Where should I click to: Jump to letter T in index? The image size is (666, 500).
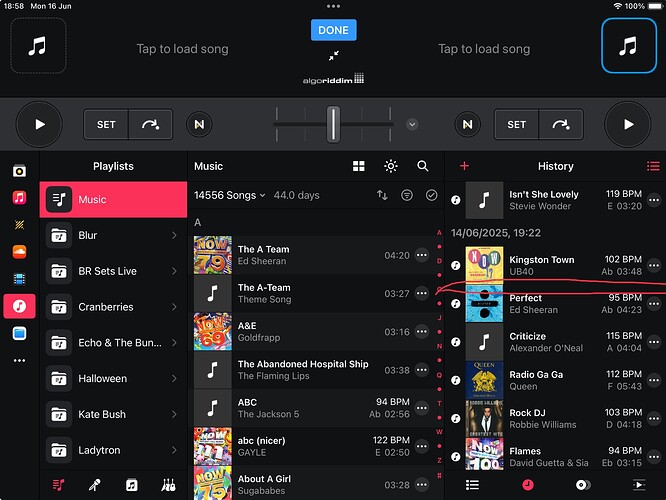tap(439, 403)
